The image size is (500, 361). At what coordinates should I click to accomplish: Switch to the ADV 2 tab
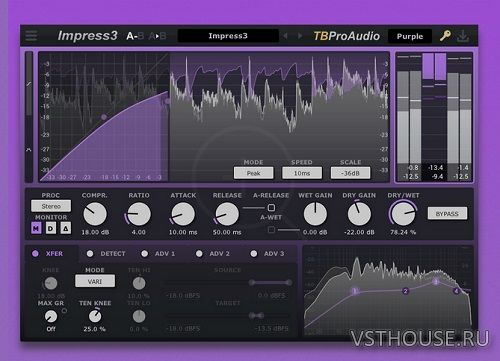(x=213, y=254)
